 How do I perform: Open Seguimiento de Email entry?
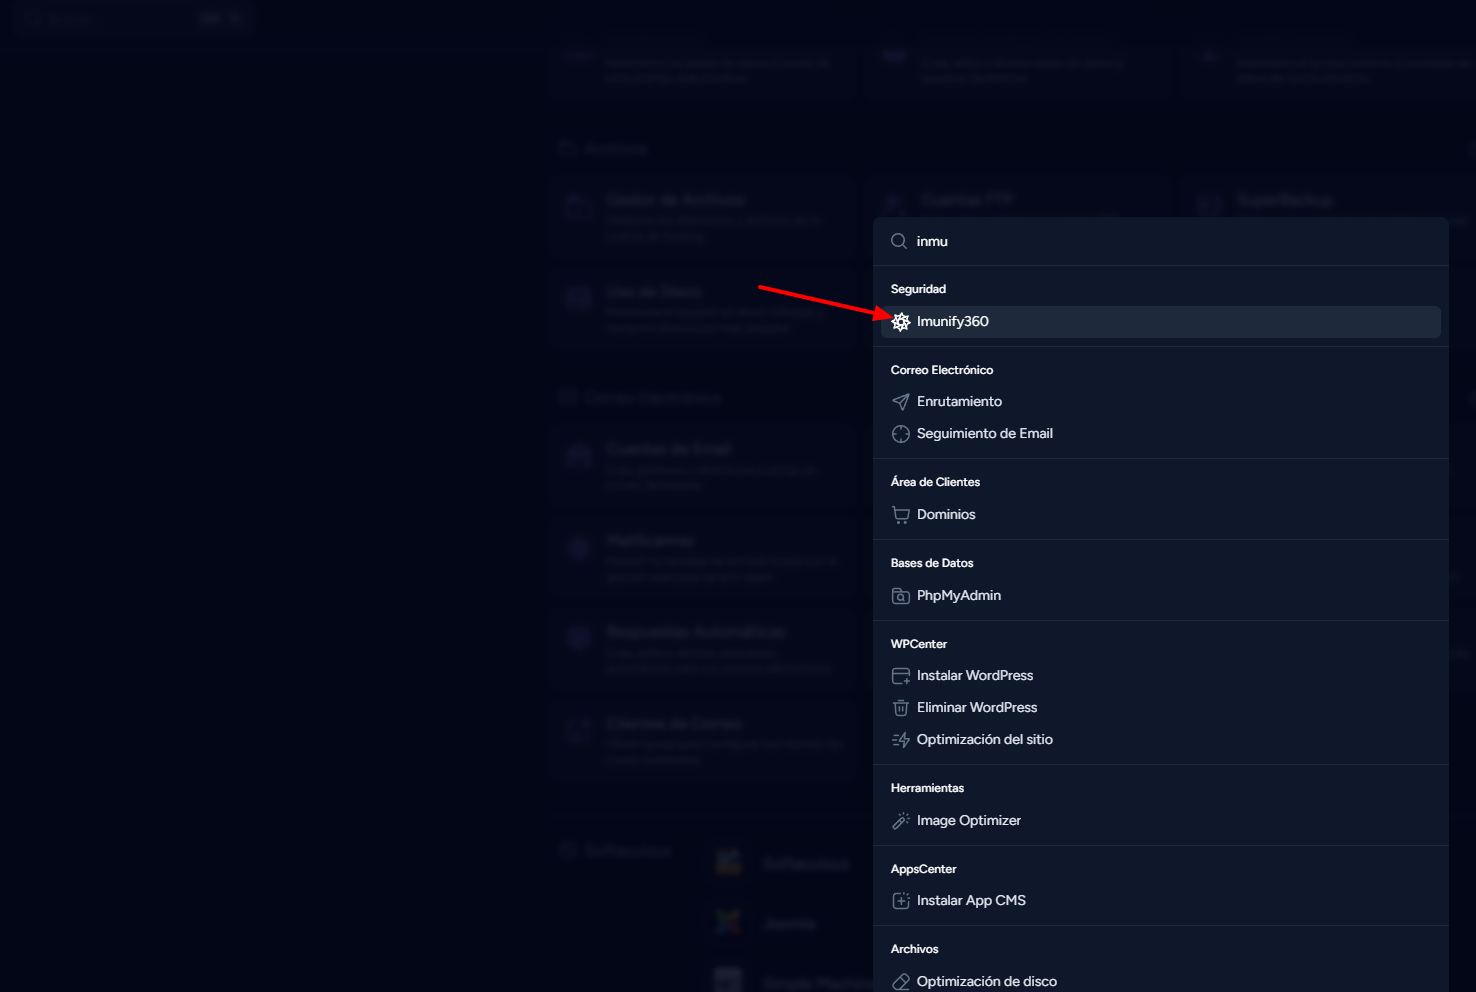coord(984,434)
